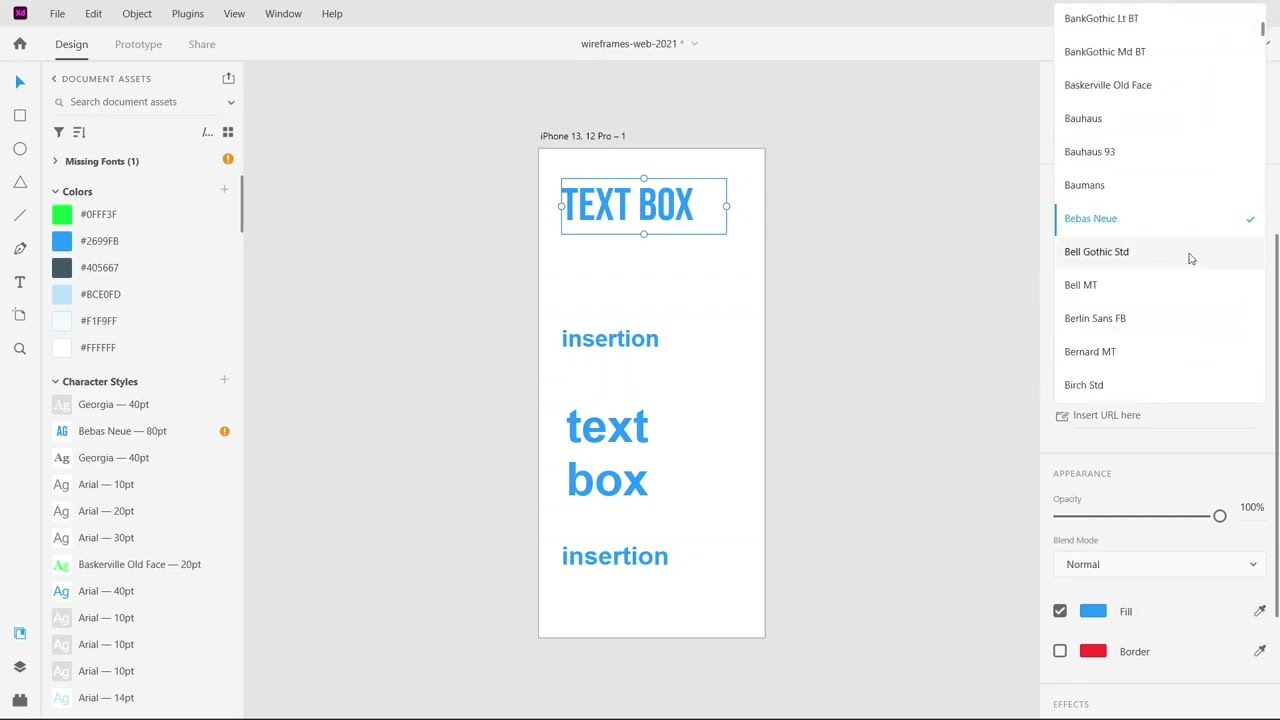Collapse the Character Styles section
This screenshot has width=1280, height=720.
[55, 381]
